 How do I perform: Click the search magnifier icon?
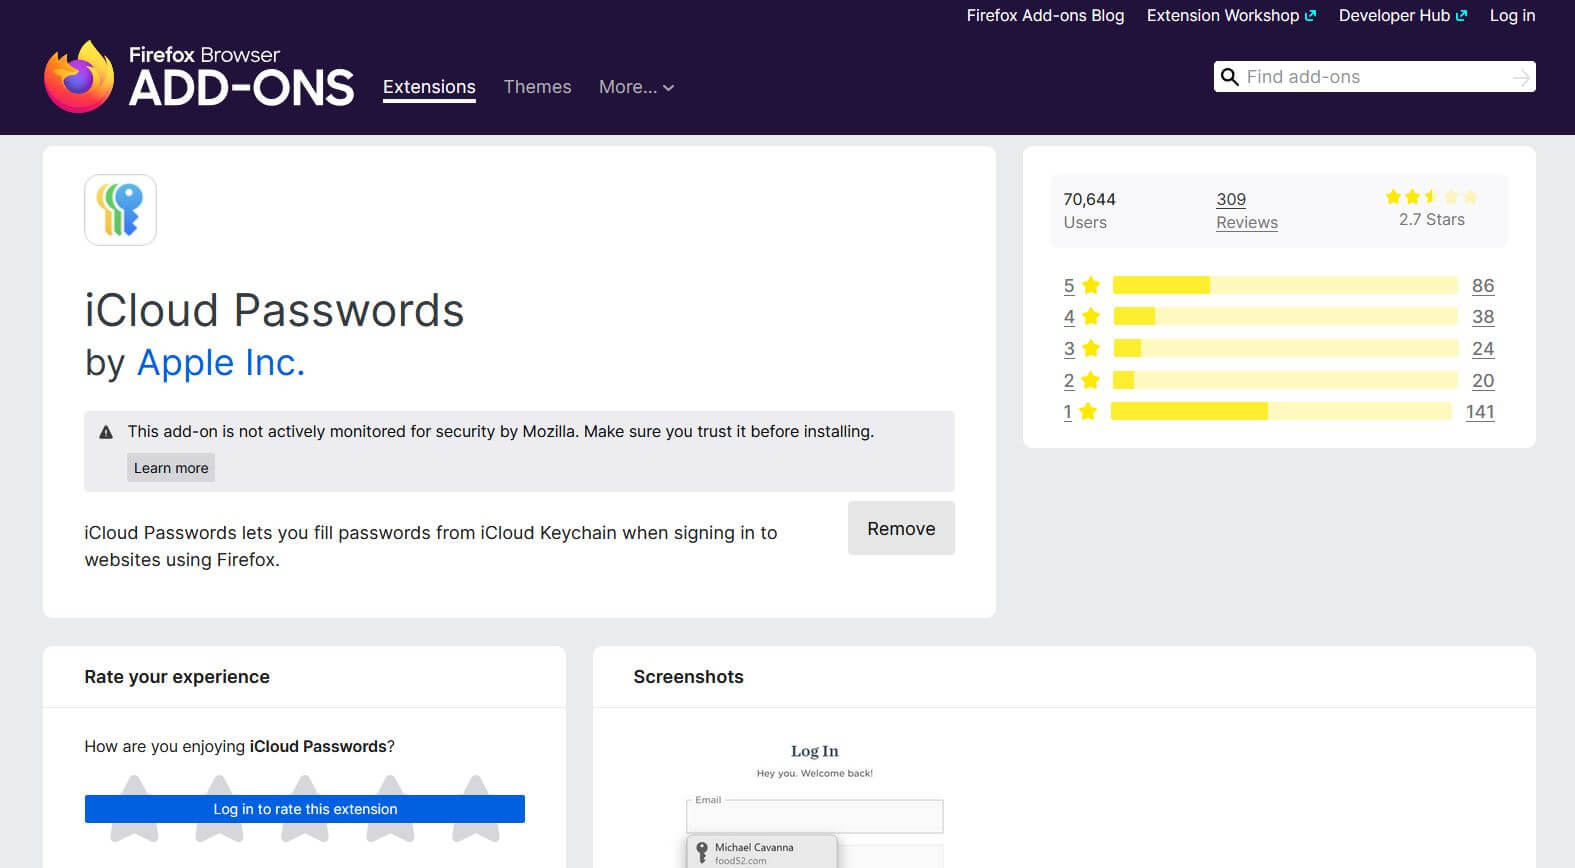[x=1230, y=77]
